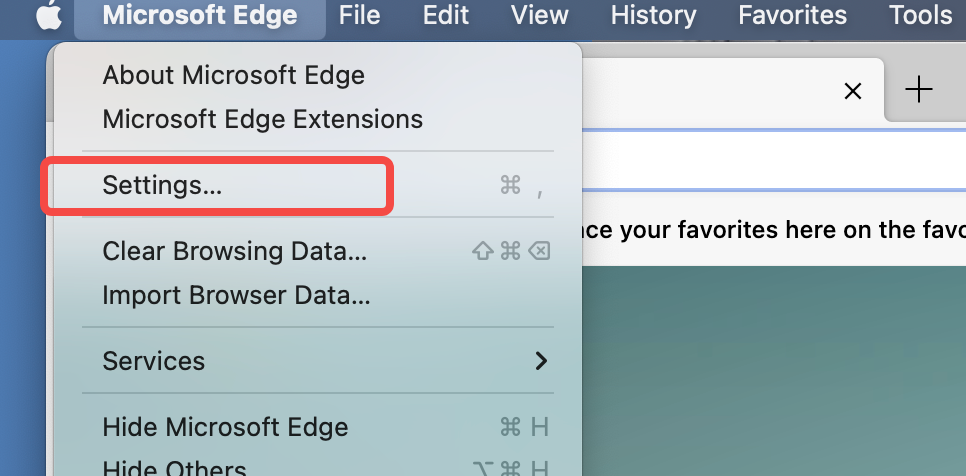Select Clear Browsing Data…
This screenshot has width=966, height=476.
point(234,251)
